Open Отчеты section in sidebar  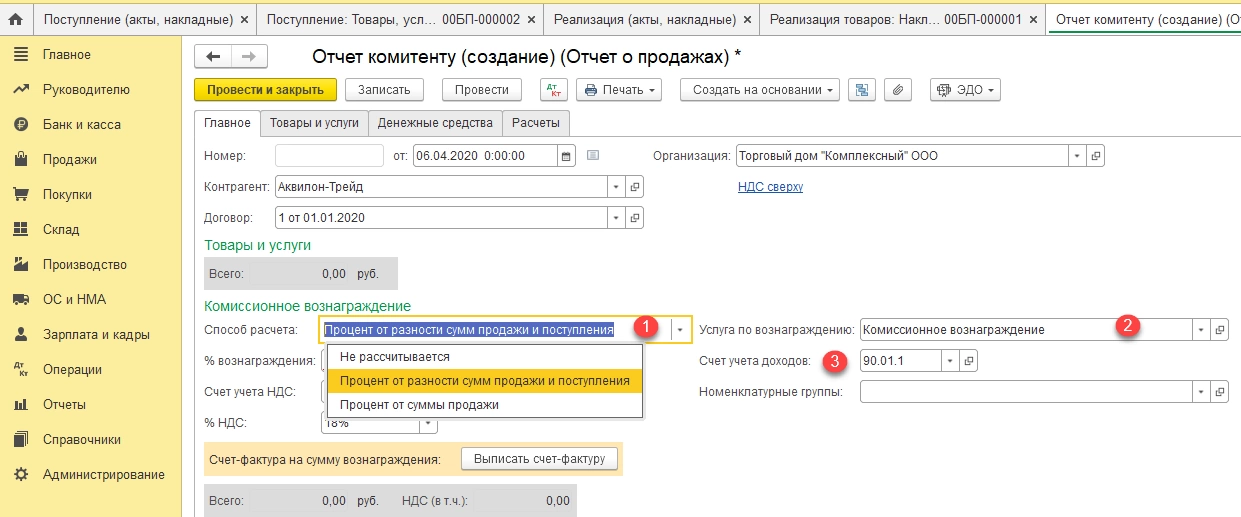[x=63, y=404]
